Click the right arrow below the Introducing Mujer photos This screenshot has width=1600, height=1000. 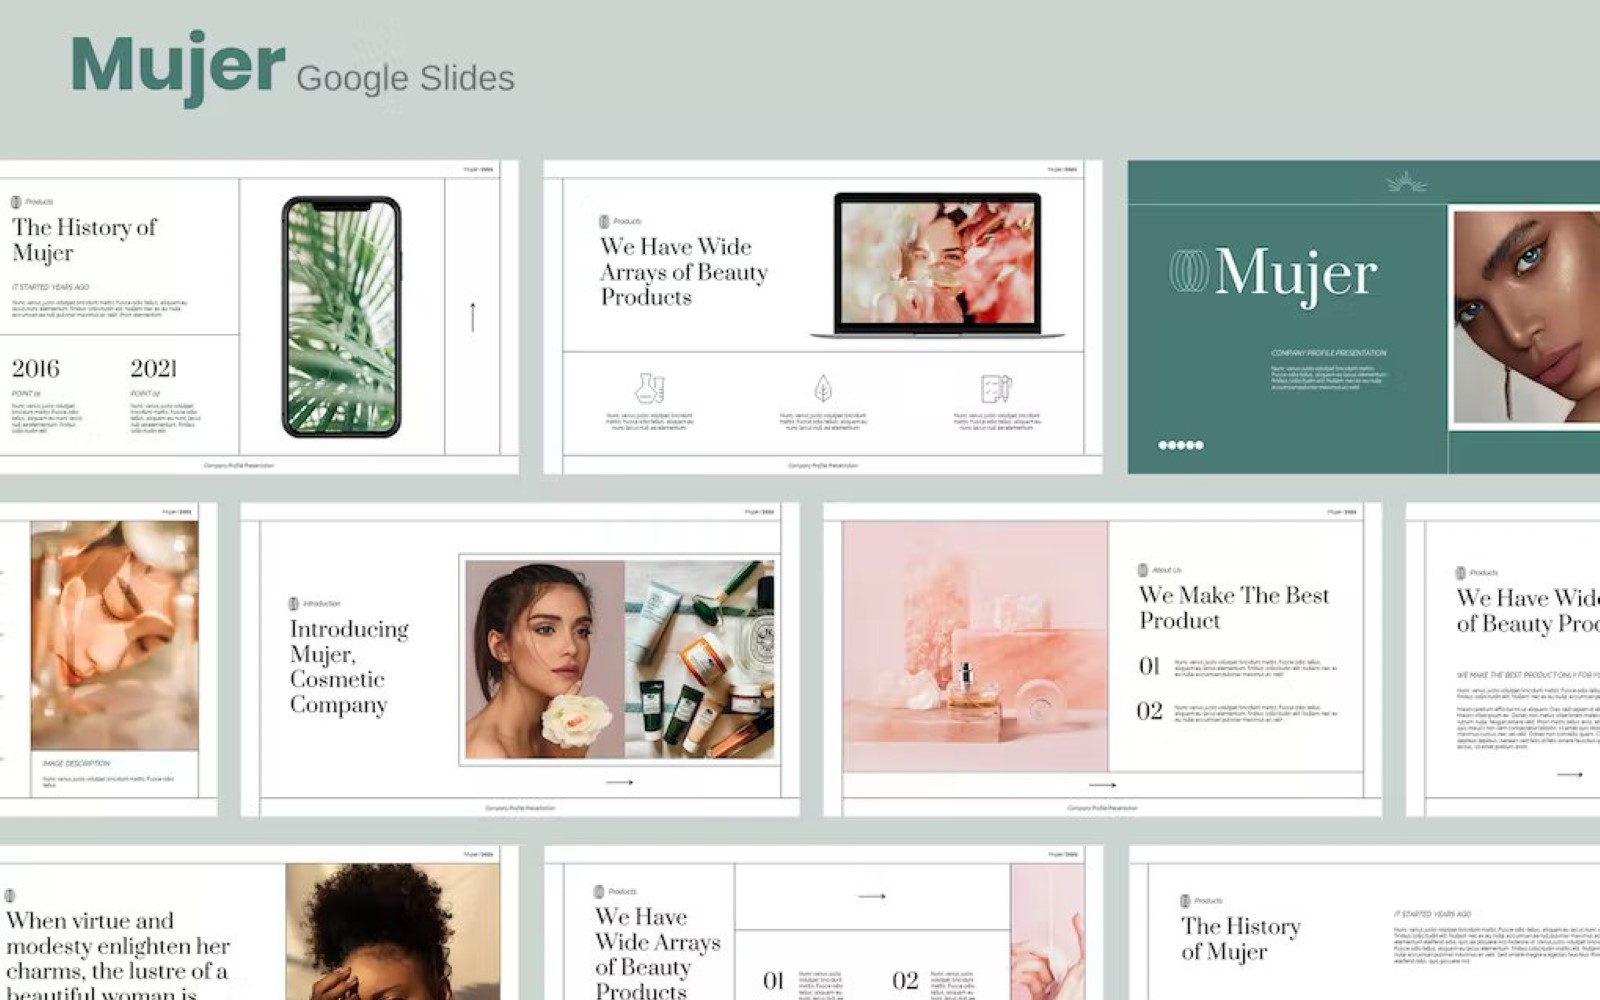(619, 782)
